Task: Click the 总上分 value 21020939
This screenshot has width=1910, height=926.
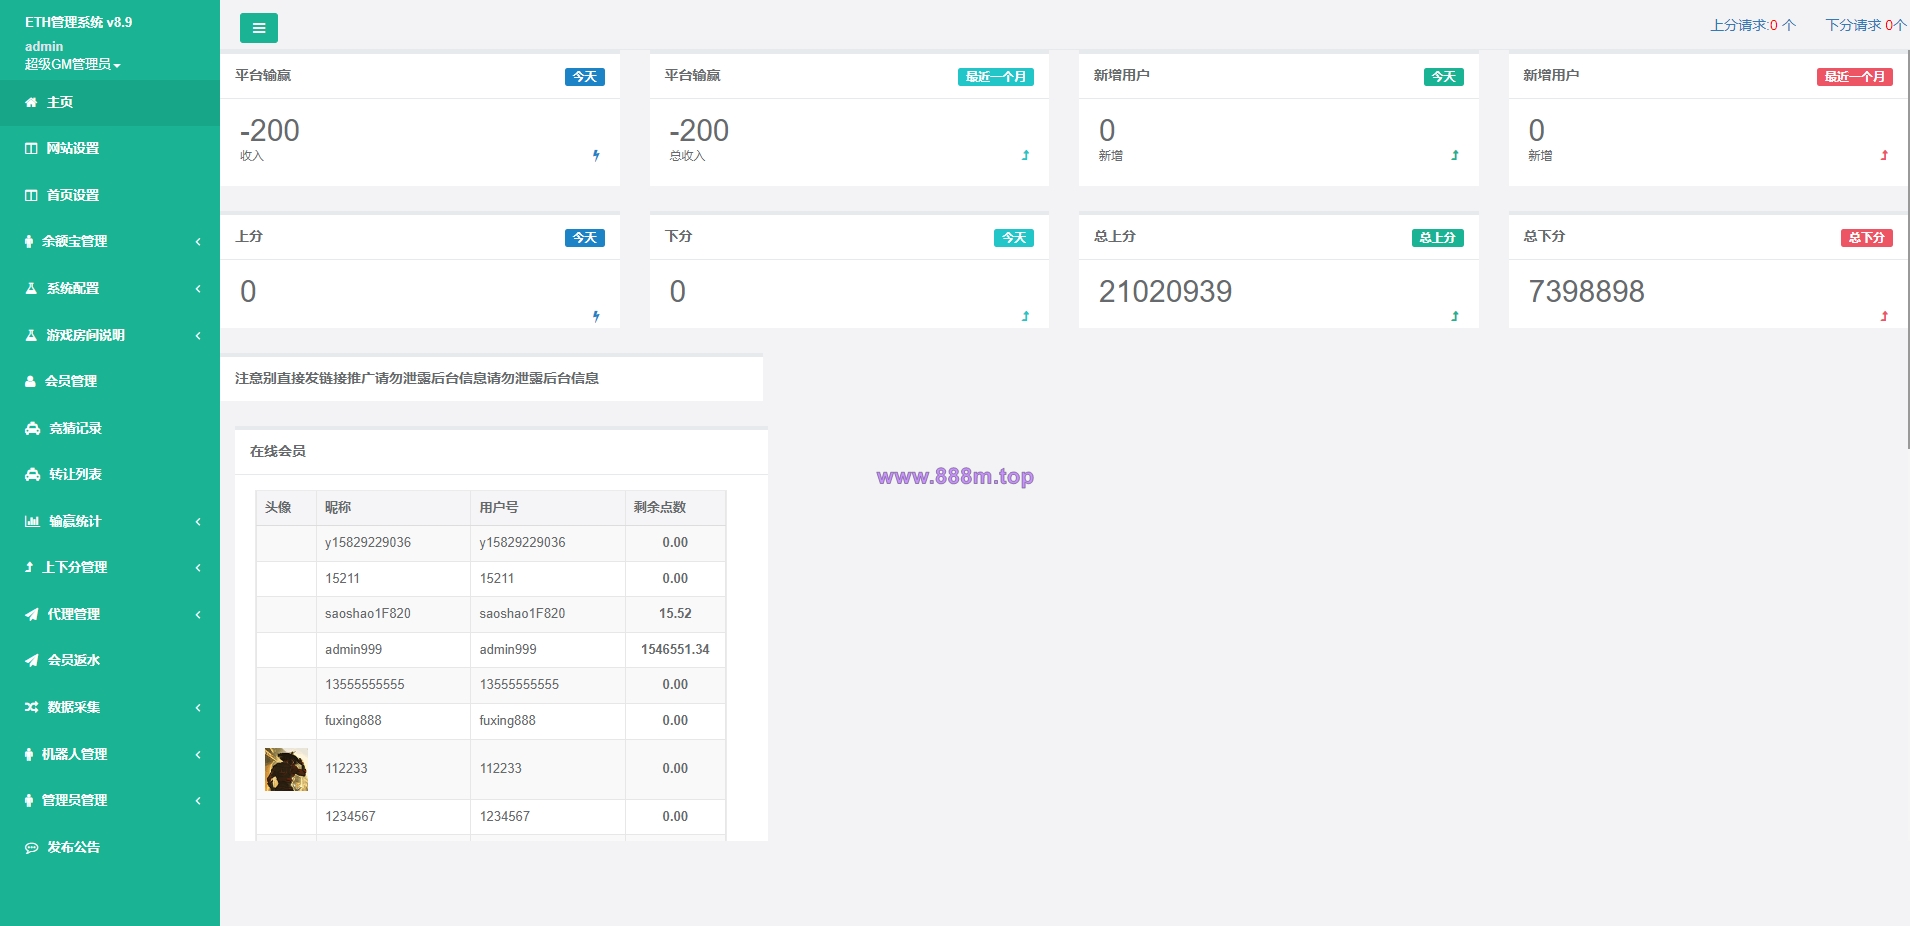Action: (x=1165, y=291)
